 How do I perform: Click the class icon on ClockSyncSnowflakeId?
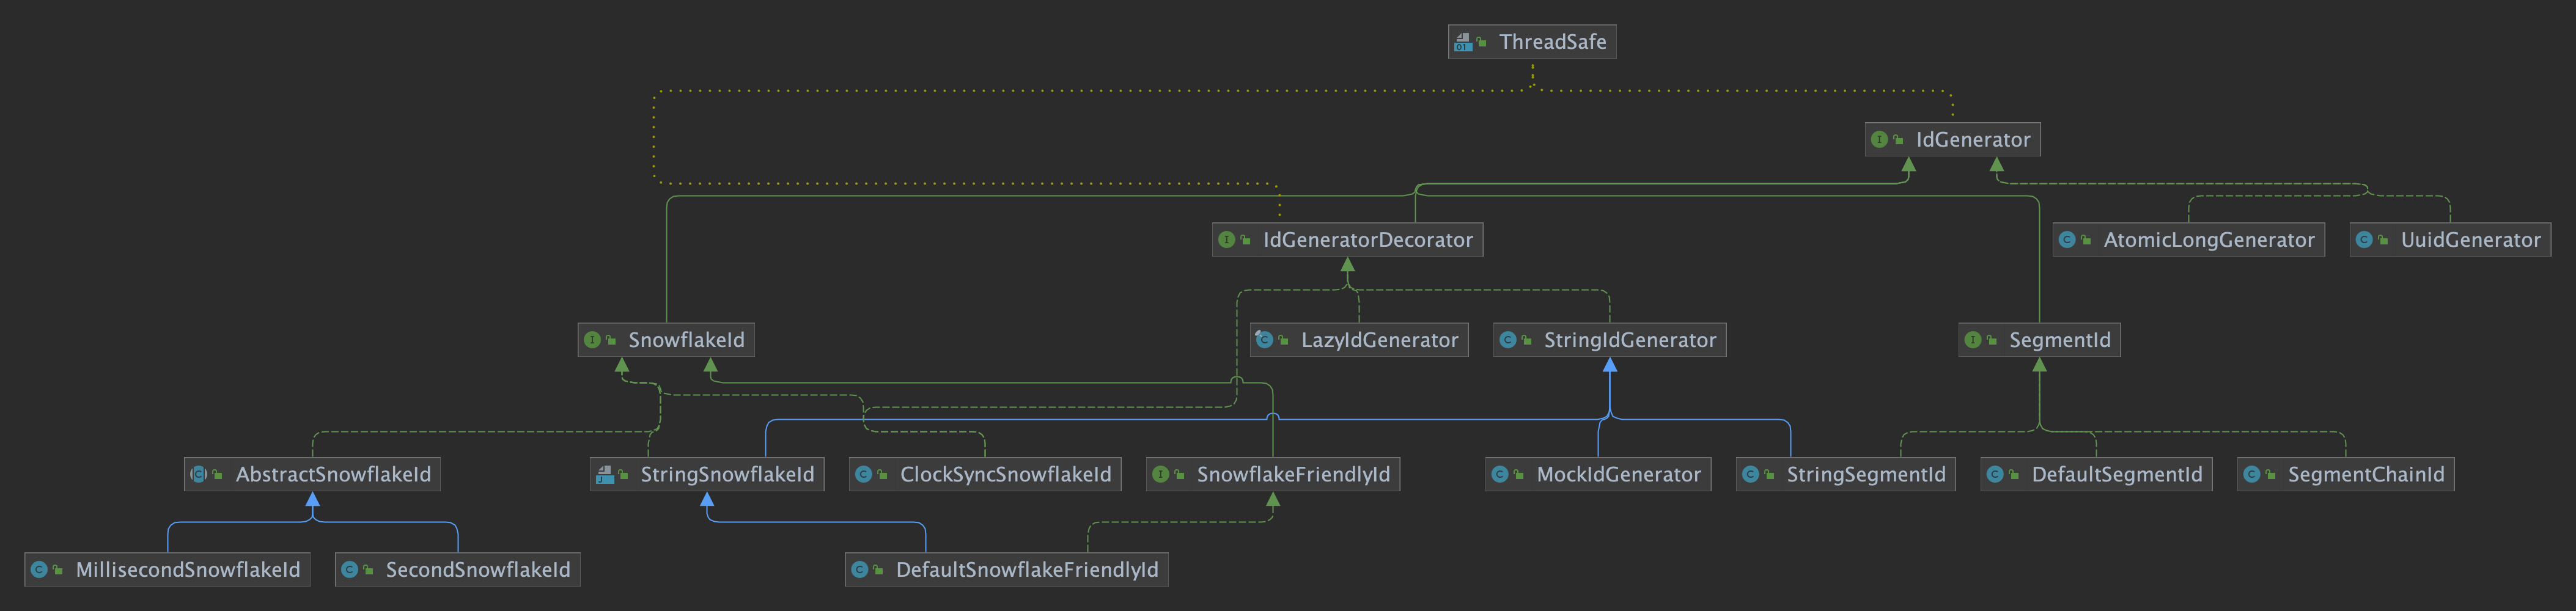click(x=863, y=474)
